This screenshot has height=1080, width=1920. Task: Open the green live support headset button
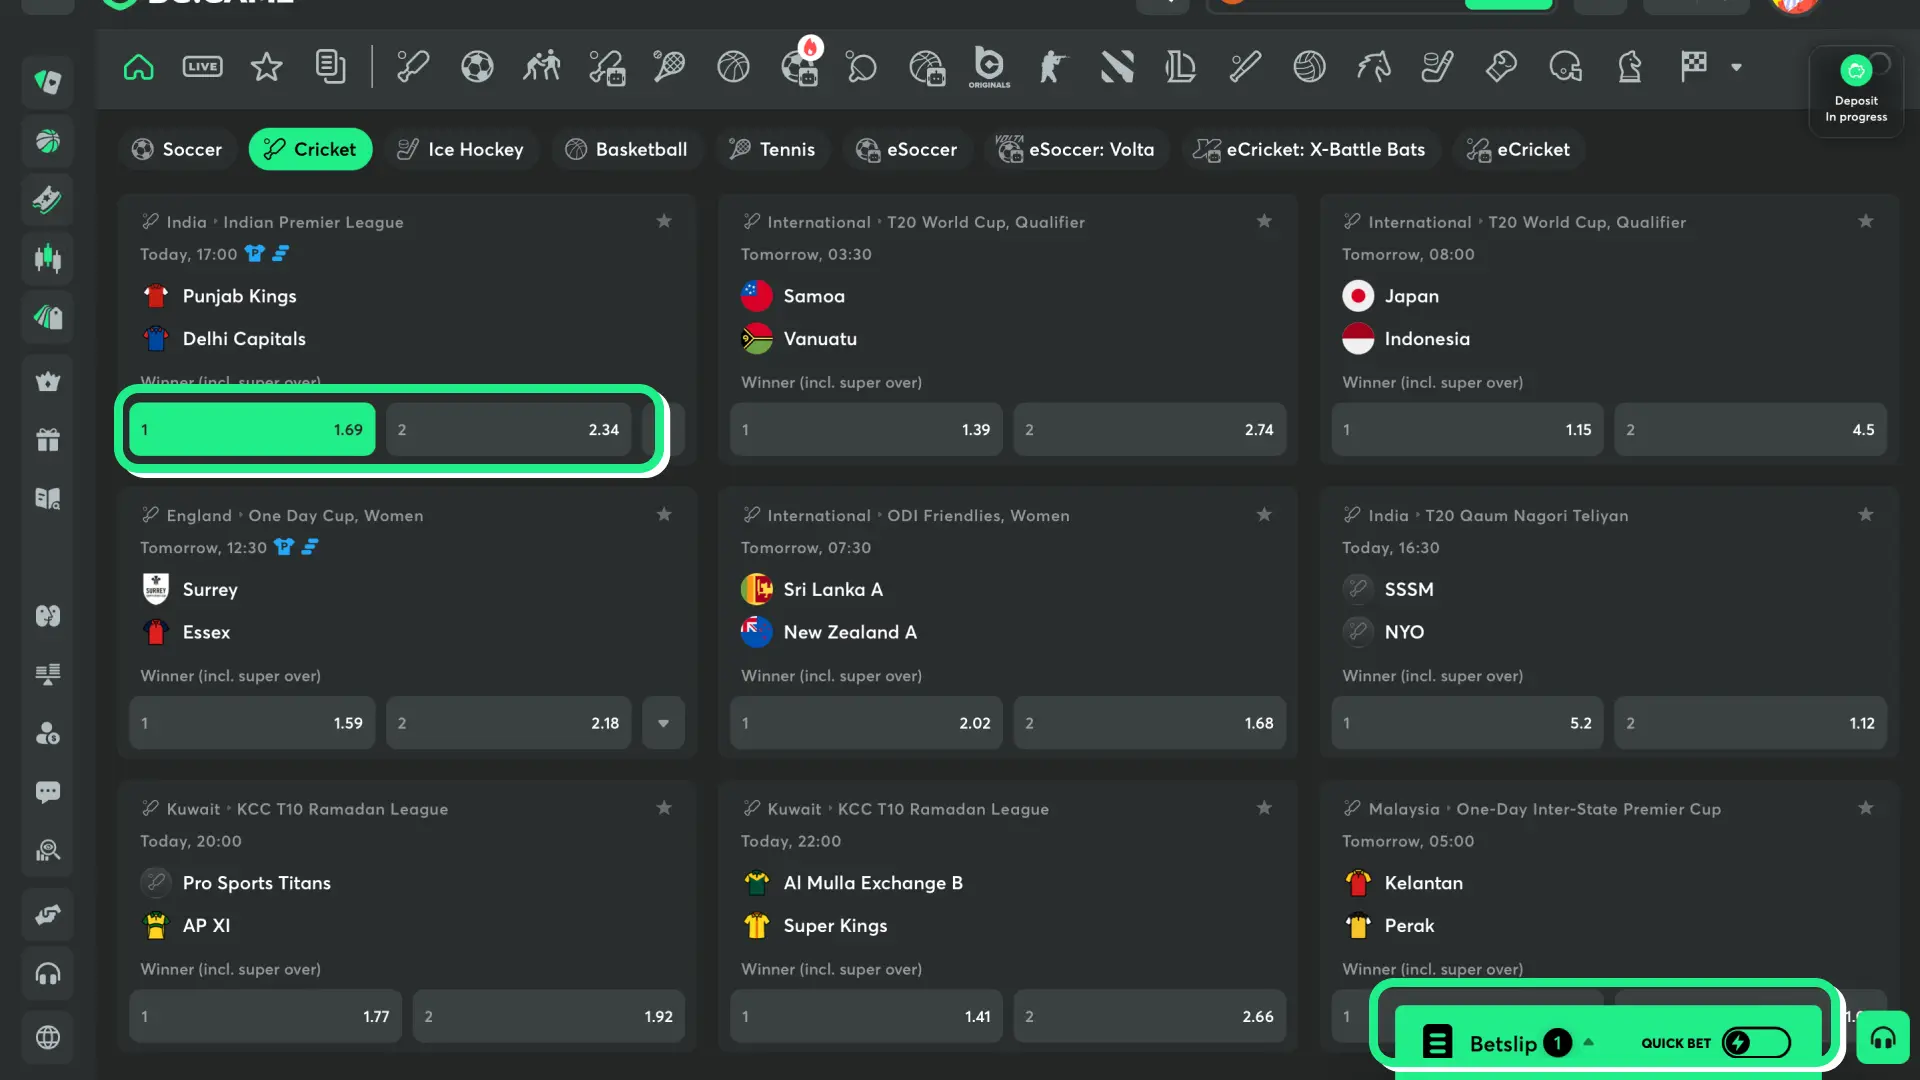pos(1883,1038)
